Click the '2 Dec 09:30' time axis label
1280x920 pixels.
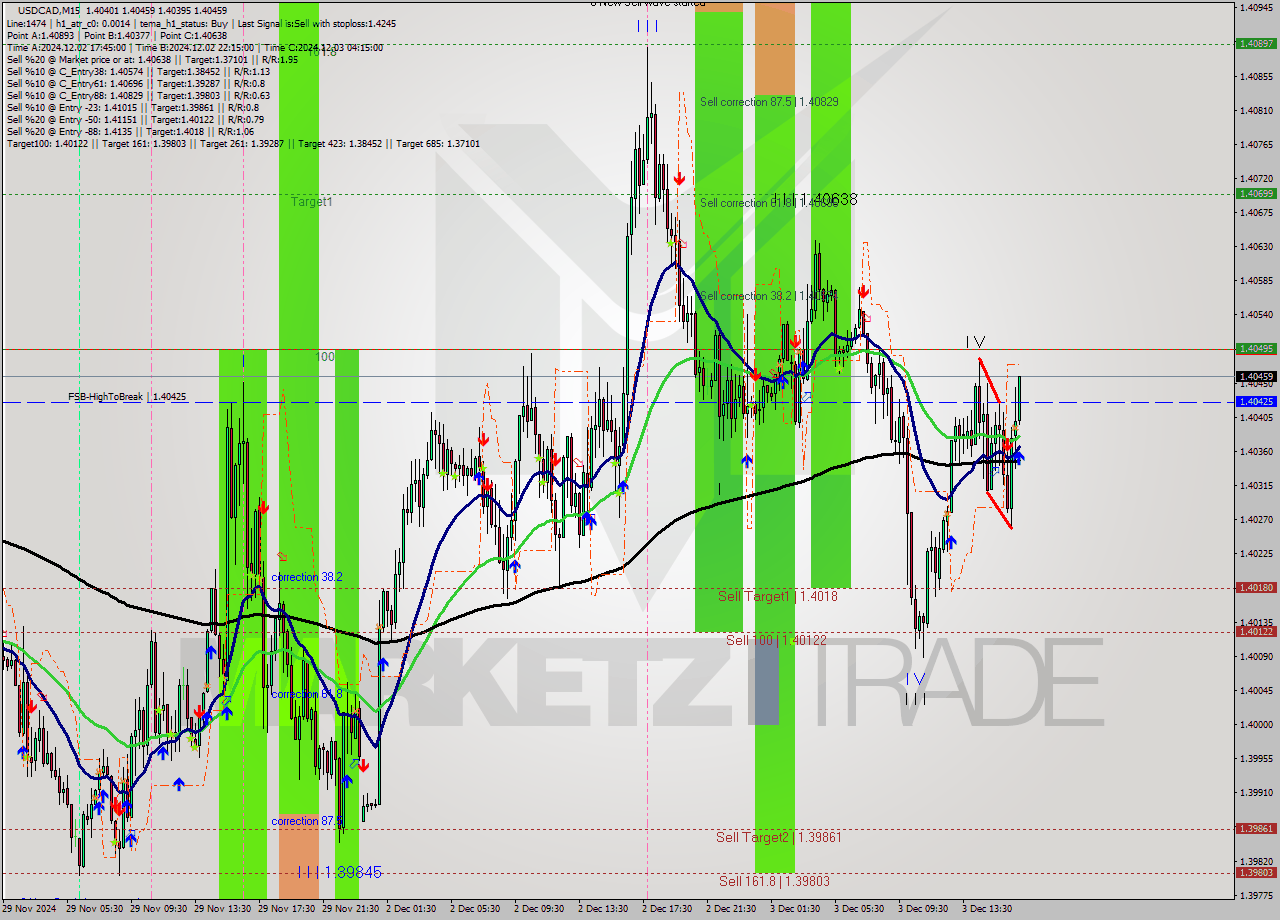click(539, 909)
